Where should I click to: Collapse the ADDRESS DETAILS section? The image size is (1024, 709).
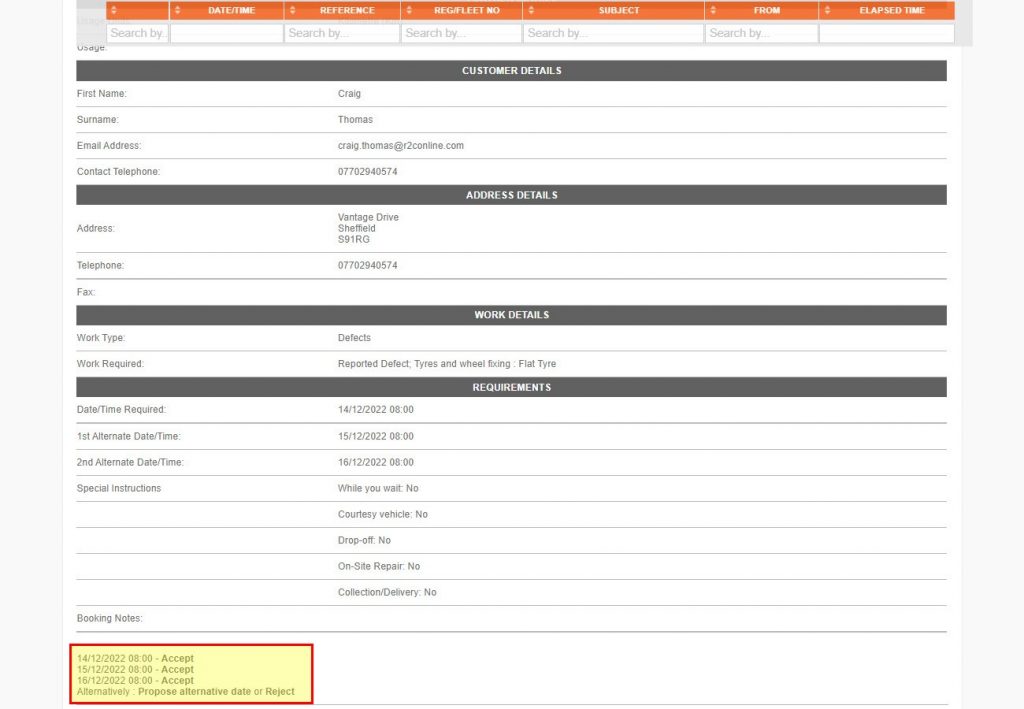point(511,195)
